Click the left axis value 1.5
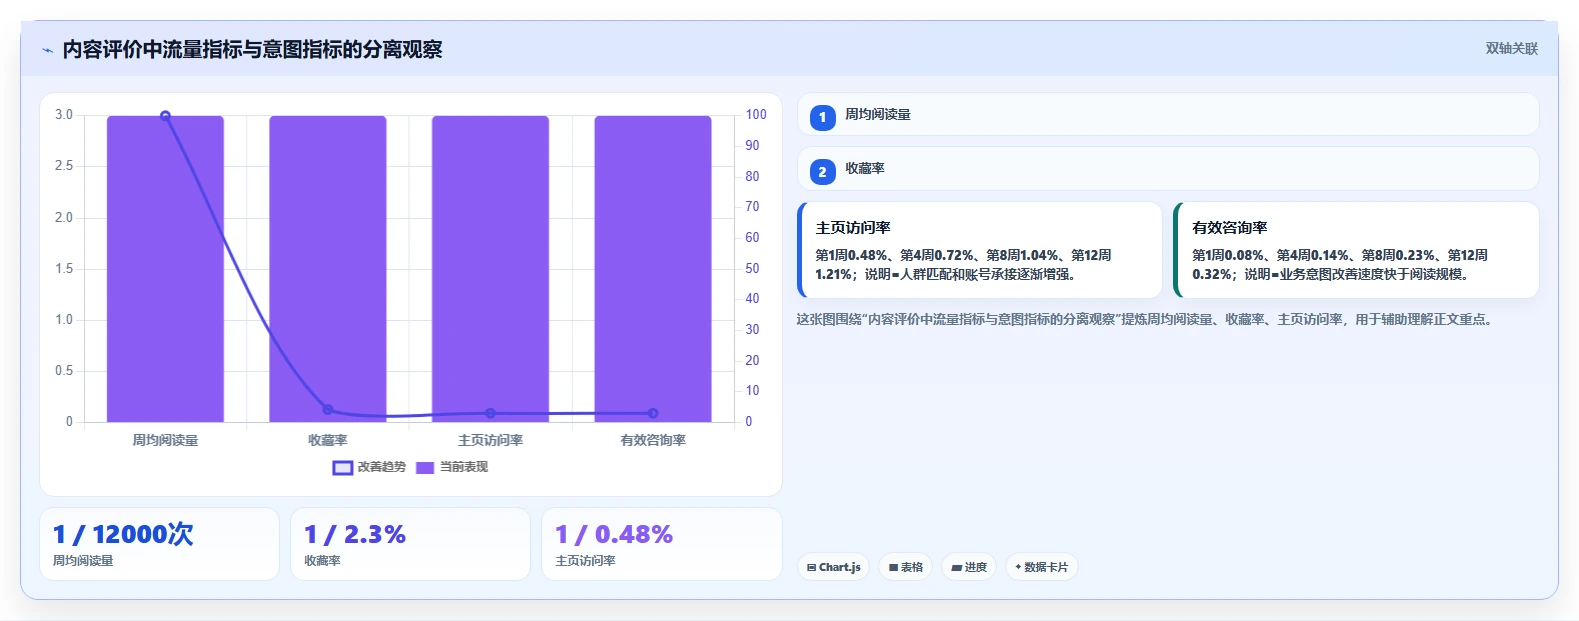Viewport: 1579px width, 621px height. click(x=64, y=268)
